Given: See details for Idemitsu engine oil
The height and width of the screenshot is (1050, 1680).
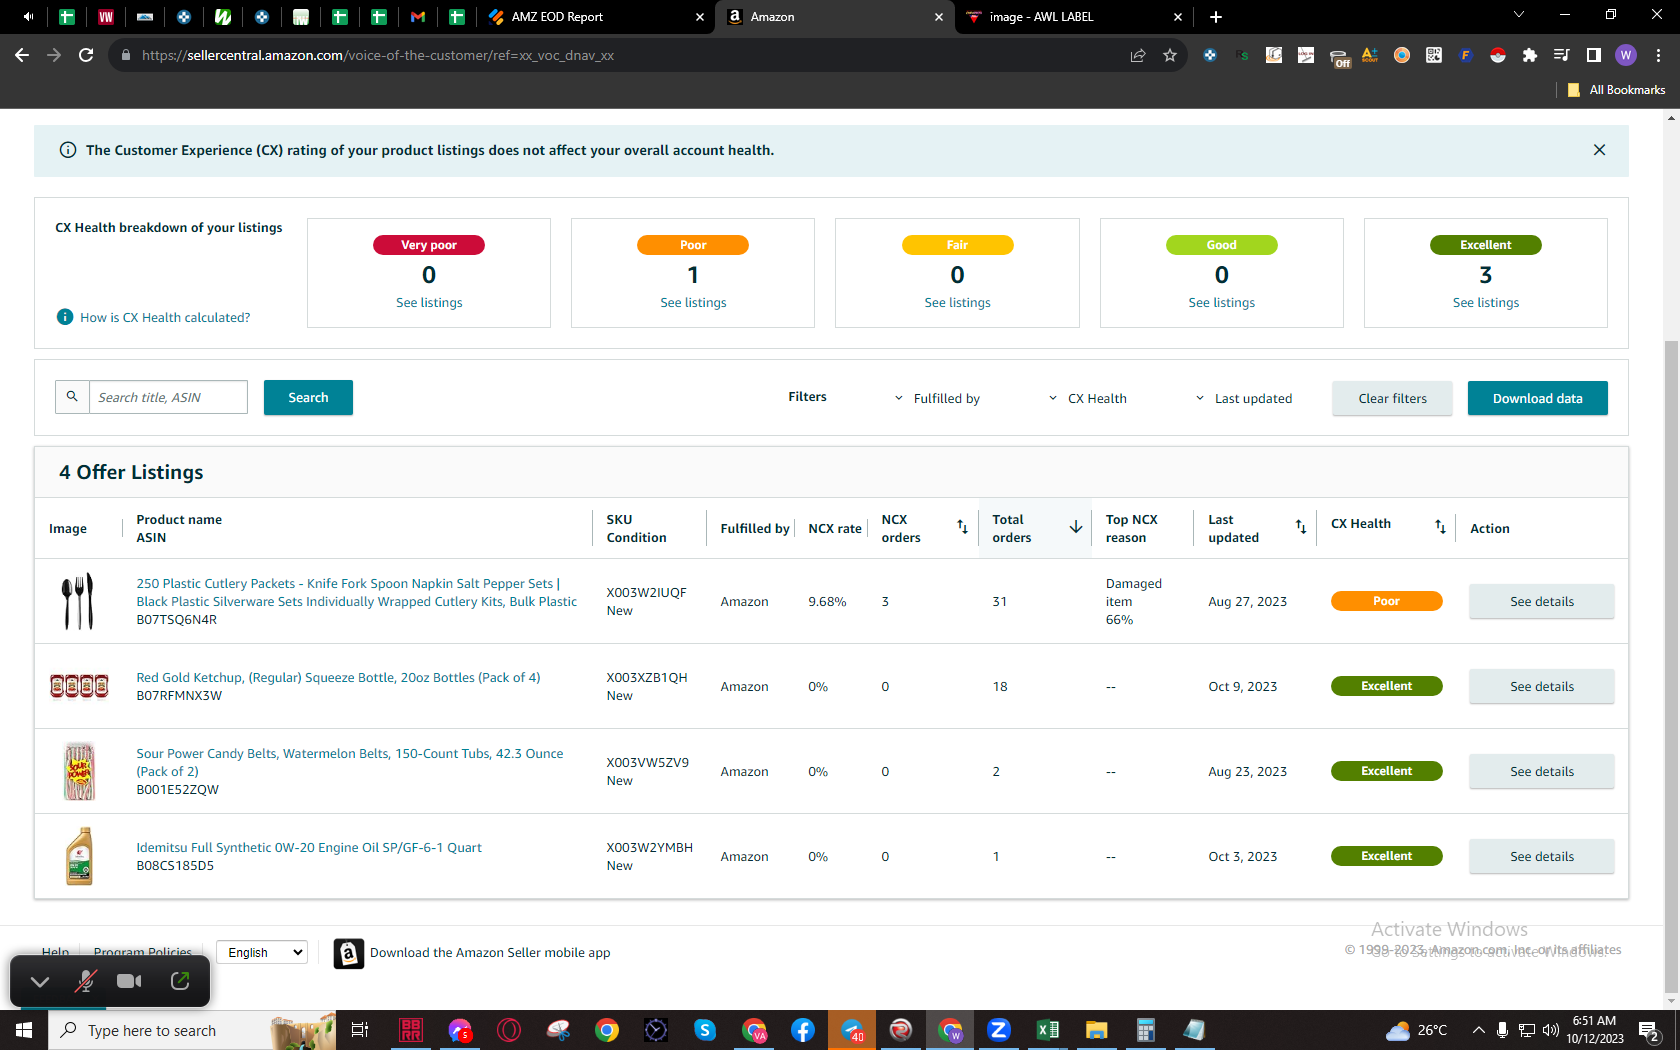Looking at the screenshot, I should [x=1542, y=856].
